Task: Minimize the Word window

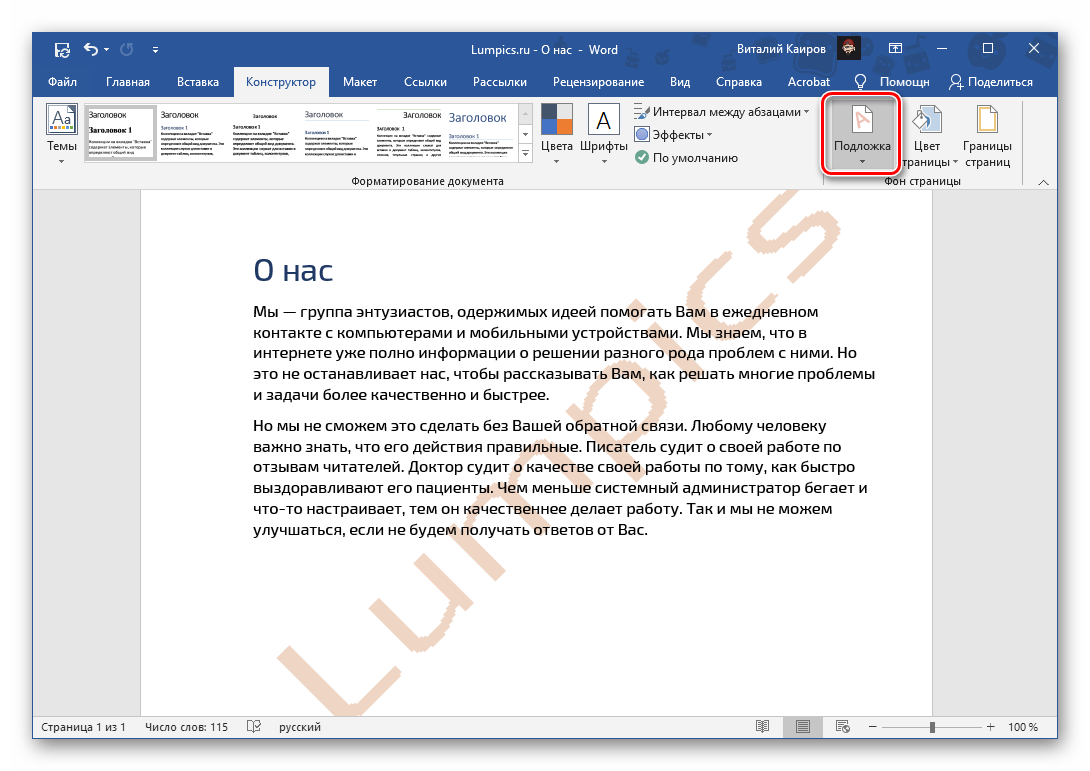Action: point(942,49)
